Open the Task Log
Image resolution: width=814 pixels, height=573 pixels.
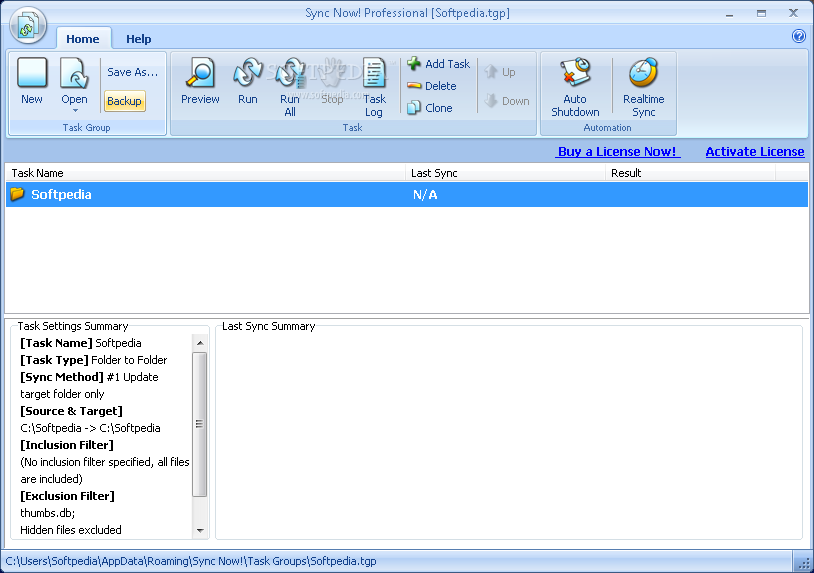(x=374, y=87)
